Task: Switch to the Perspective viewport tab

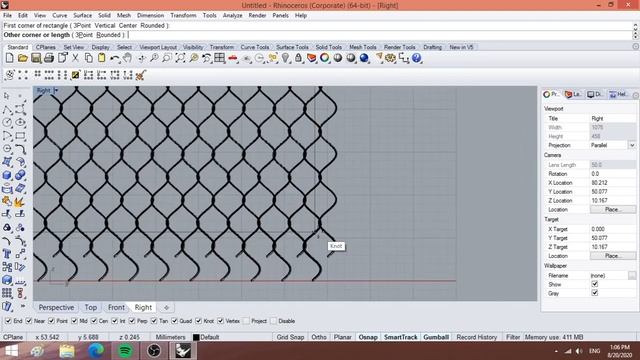Action: coord(56,307)
